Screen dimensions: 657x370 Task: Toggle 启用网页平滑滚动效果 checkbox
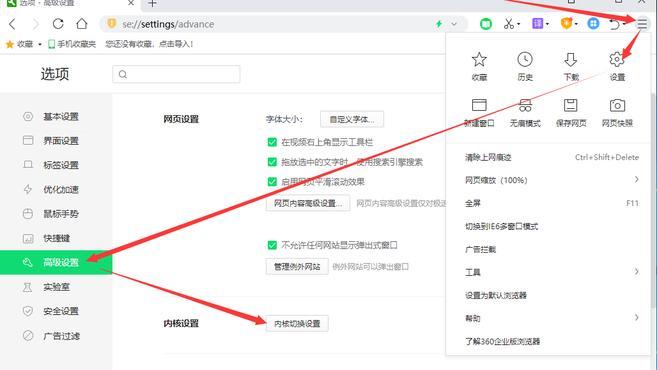point(272,181)
